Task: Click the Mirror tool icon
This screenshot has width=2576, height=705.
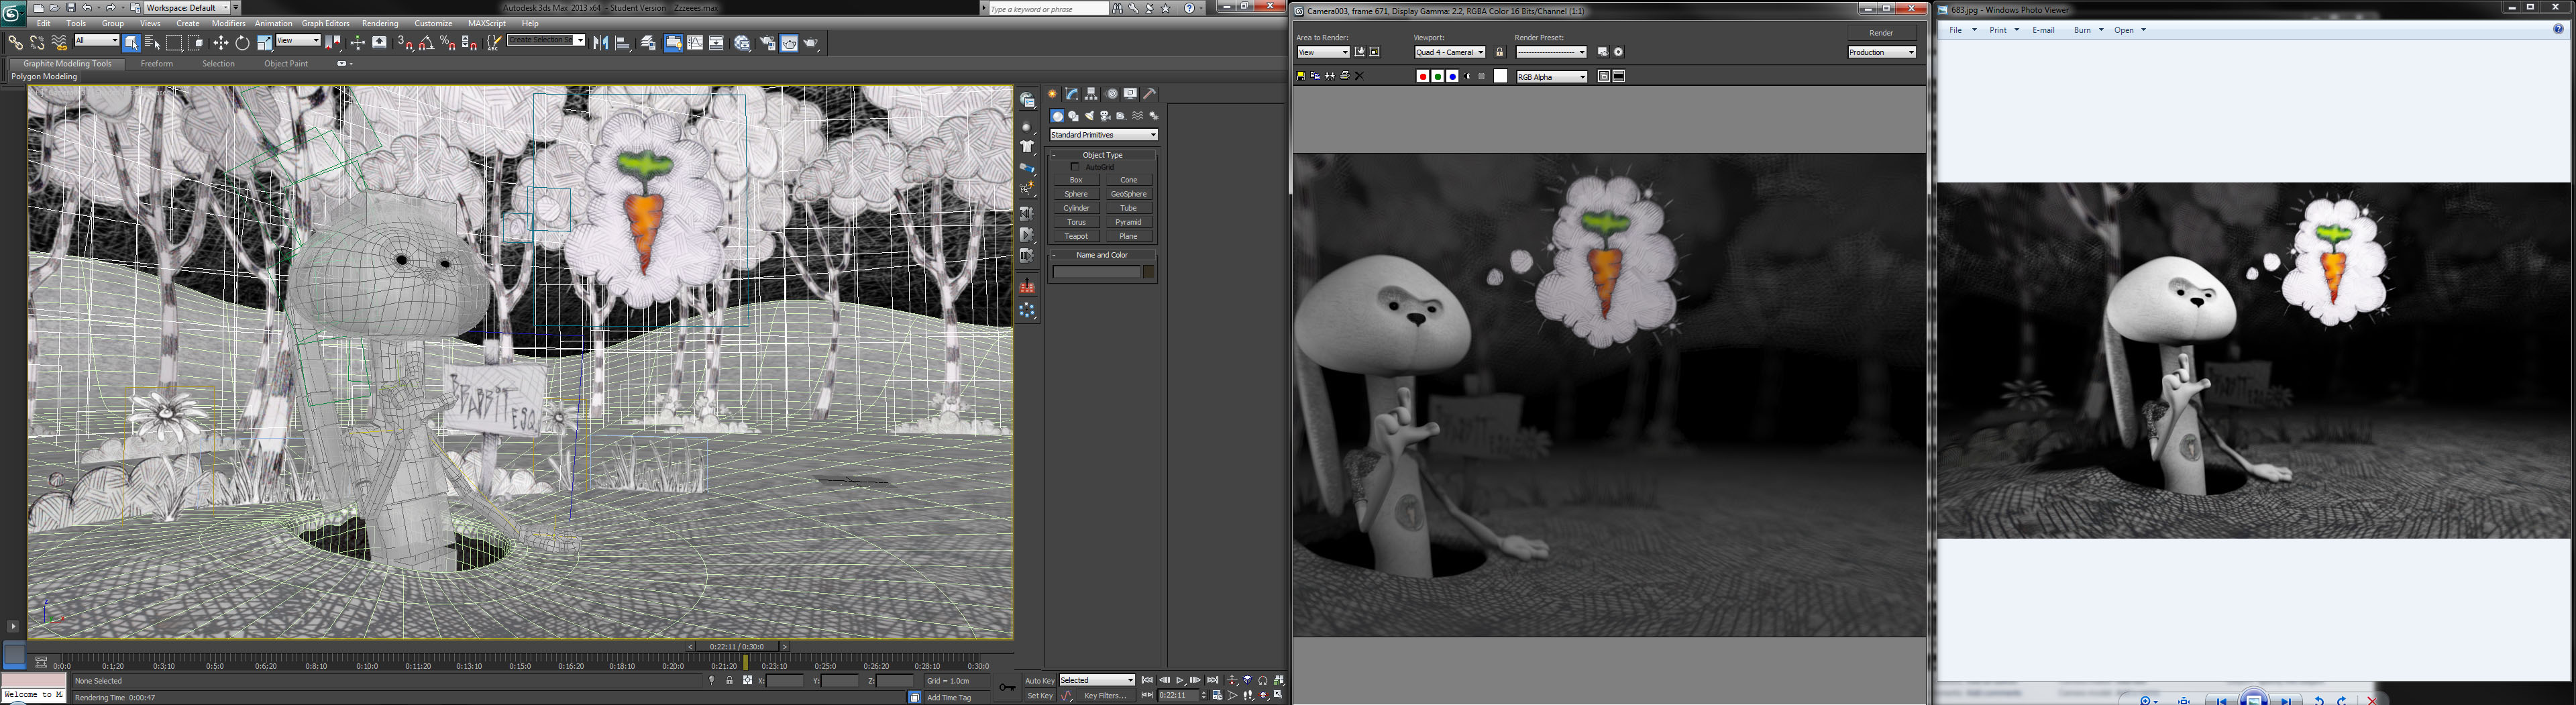Action: 600,43
